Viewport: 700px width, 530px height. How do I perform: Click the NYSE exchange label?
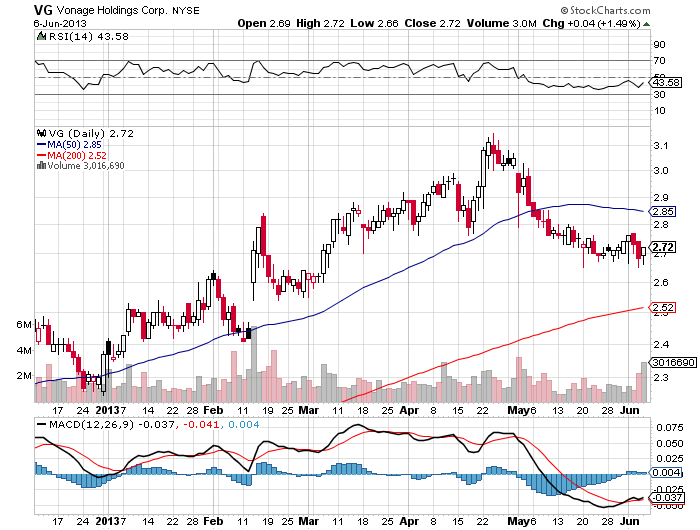[x=186, y=10]
